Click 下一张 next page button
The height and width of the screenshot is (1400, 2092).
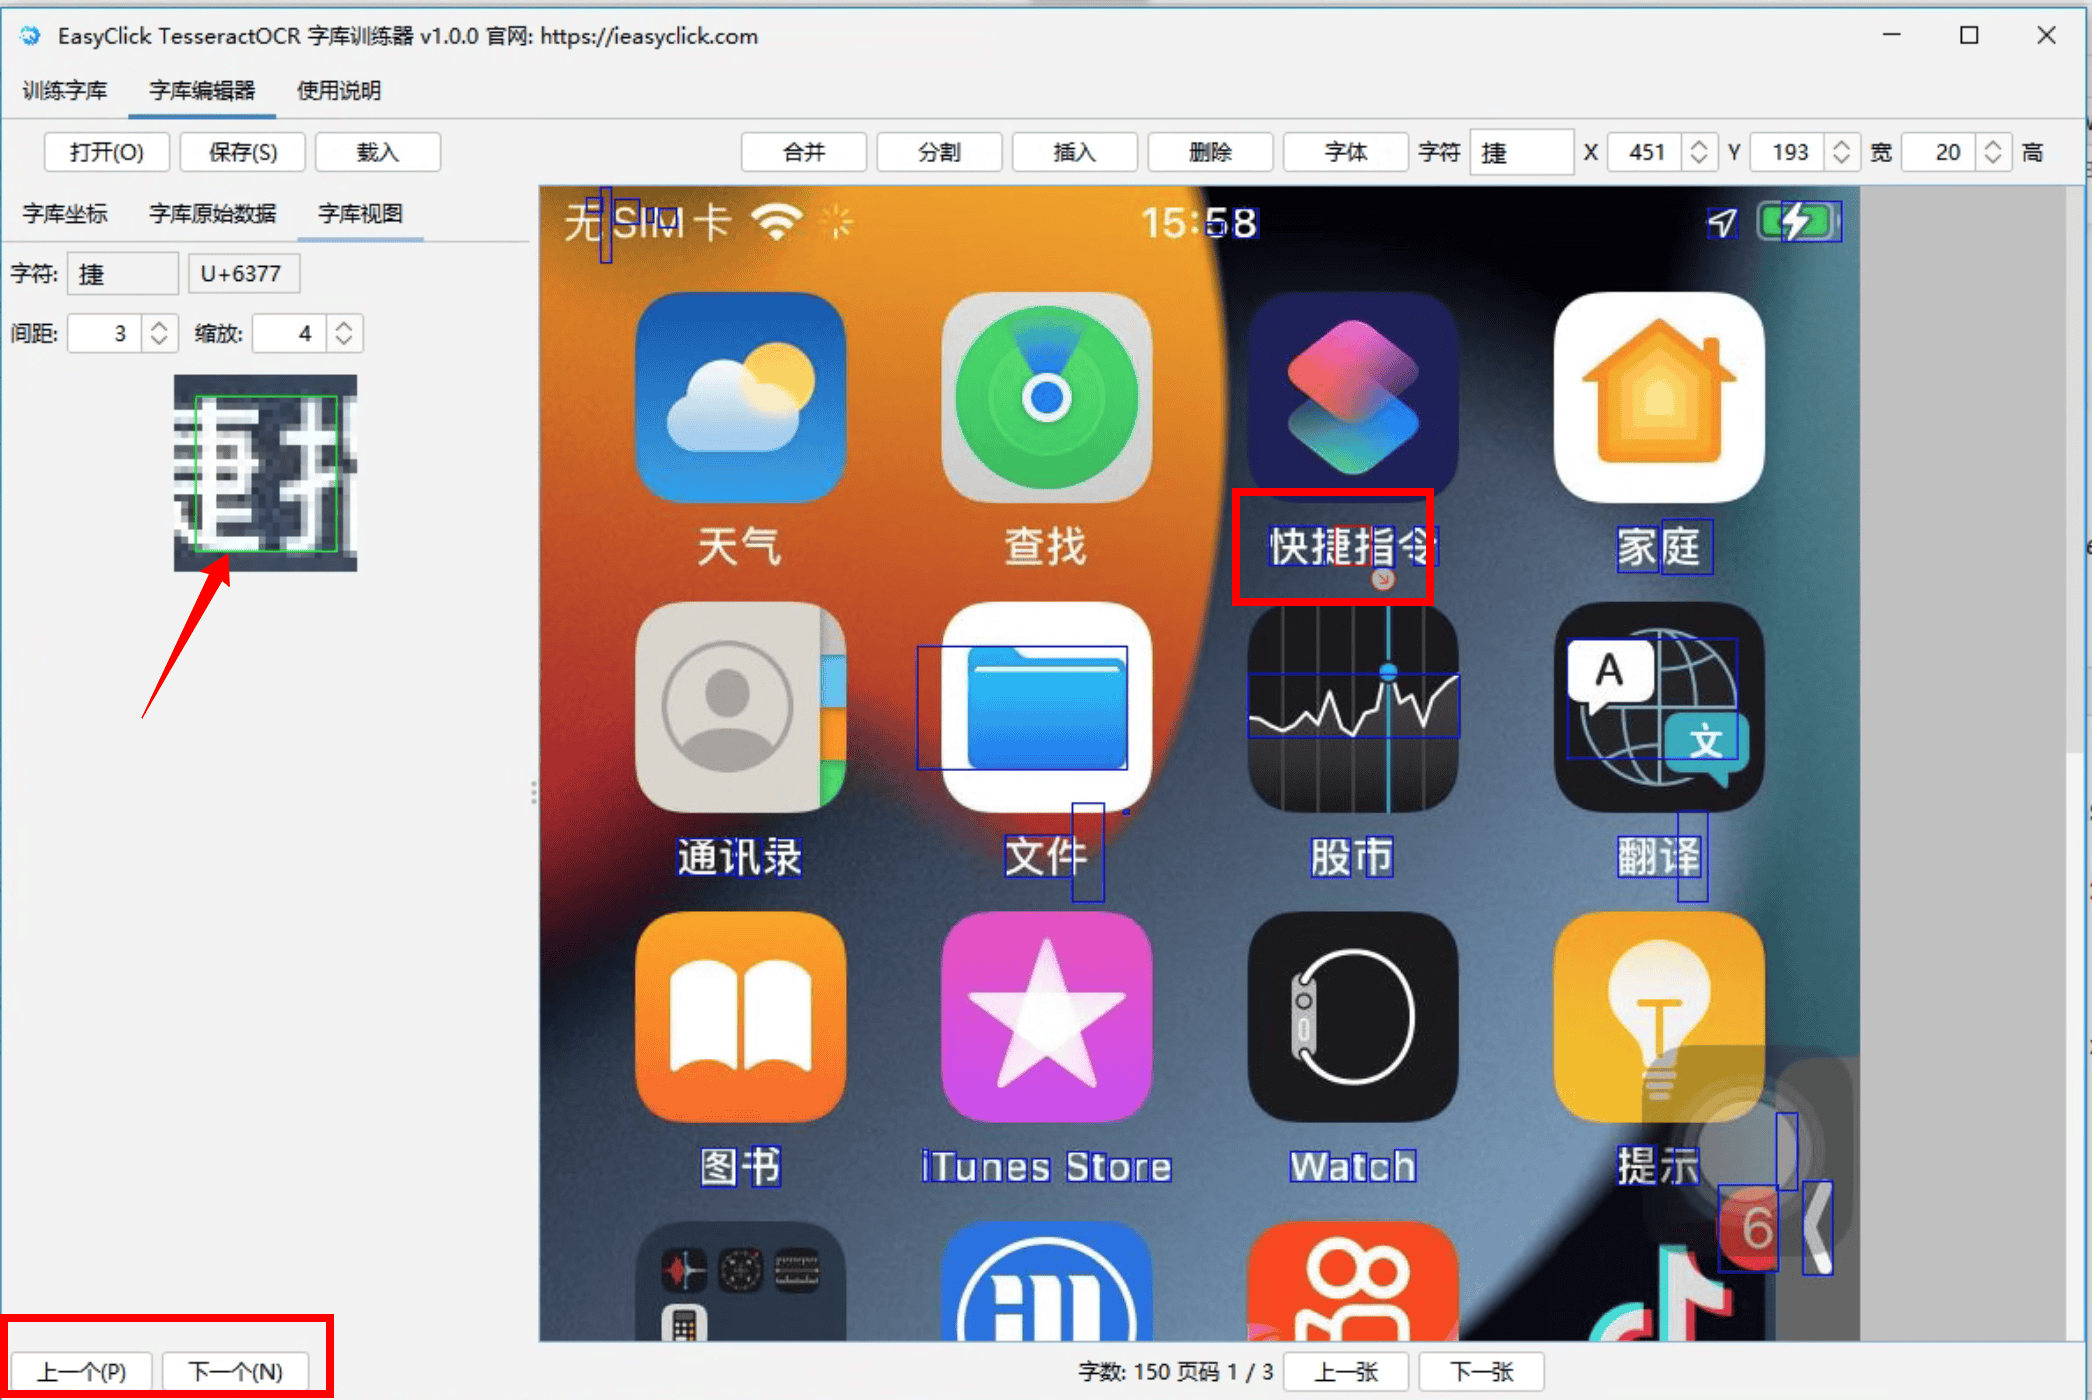click(x=1482, y=1371)
